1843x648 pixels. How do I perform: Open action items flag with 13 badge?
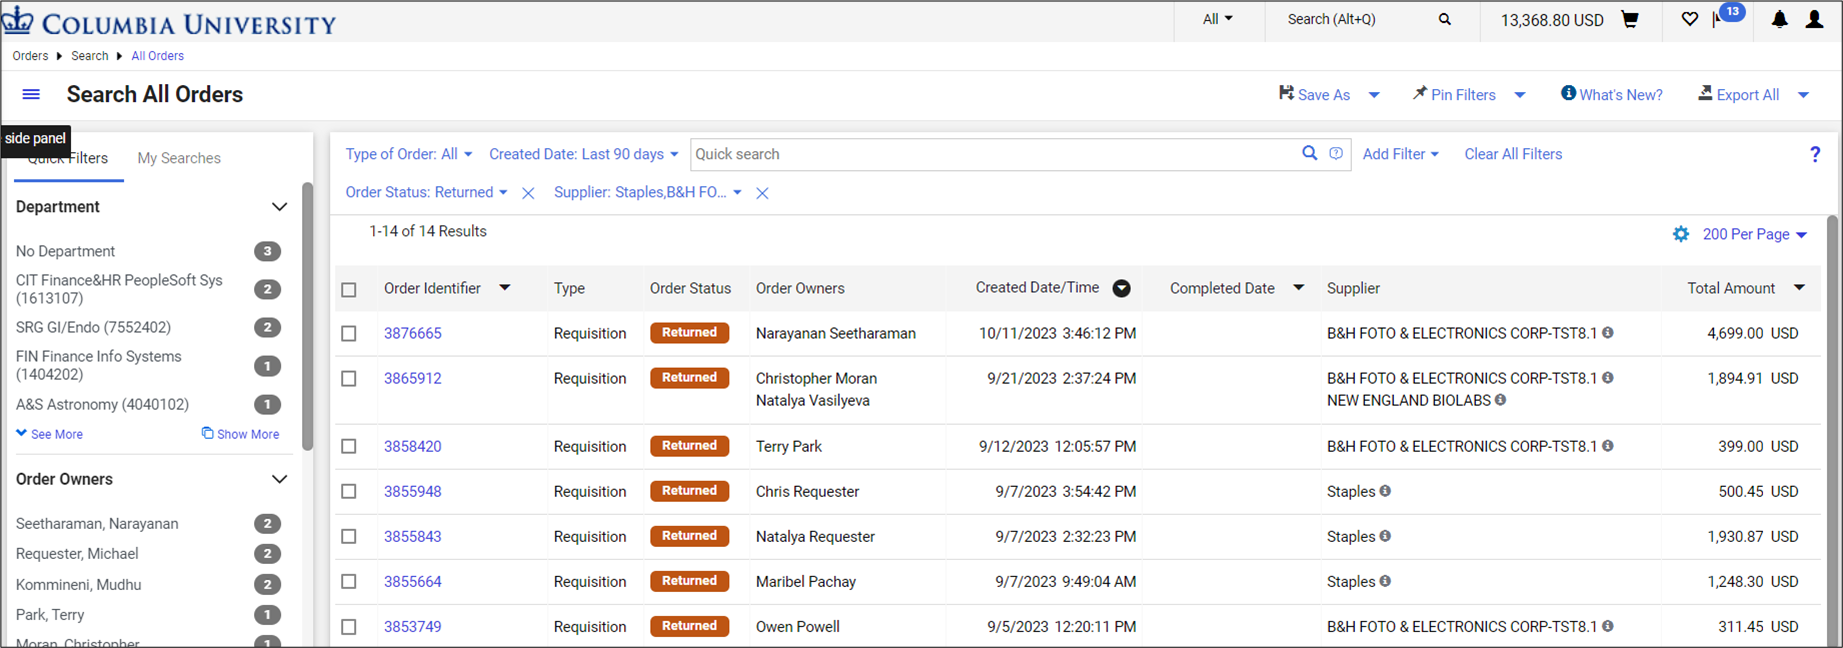pos(1728,15)
